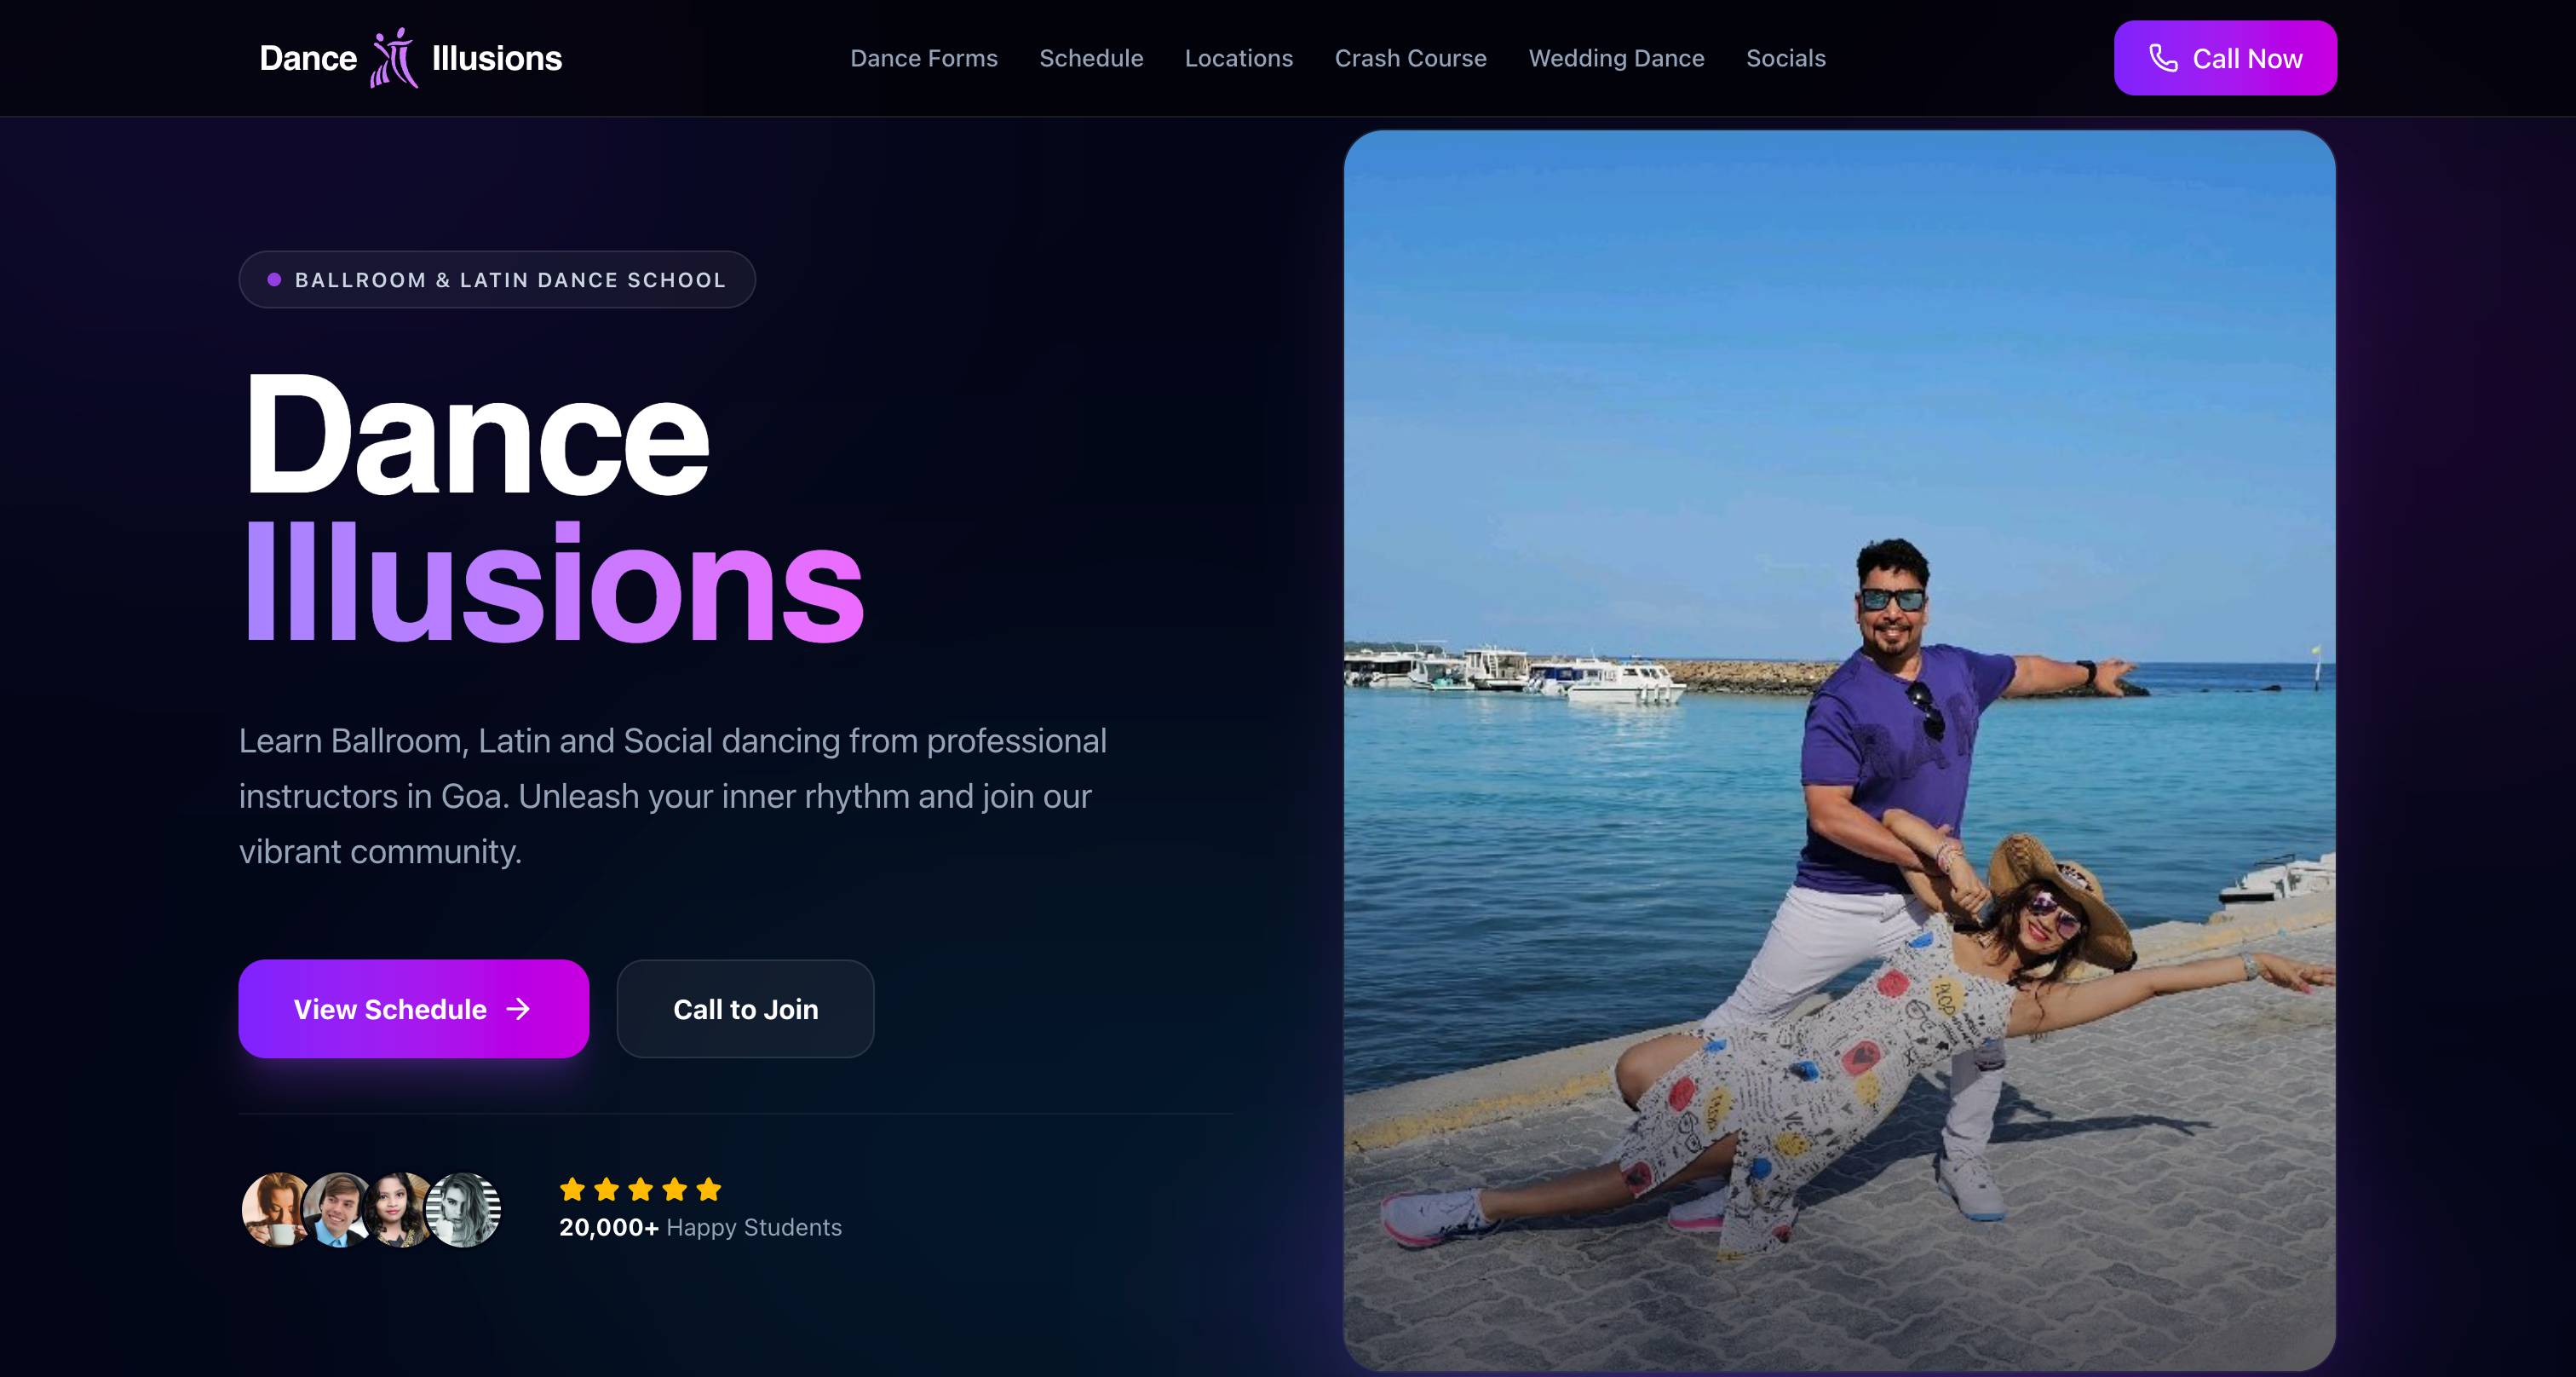Image resolution: width=2576 pixels, height=1377 pixels.
Task: Click the first gold star in the rating
Action: [573, 1190]
